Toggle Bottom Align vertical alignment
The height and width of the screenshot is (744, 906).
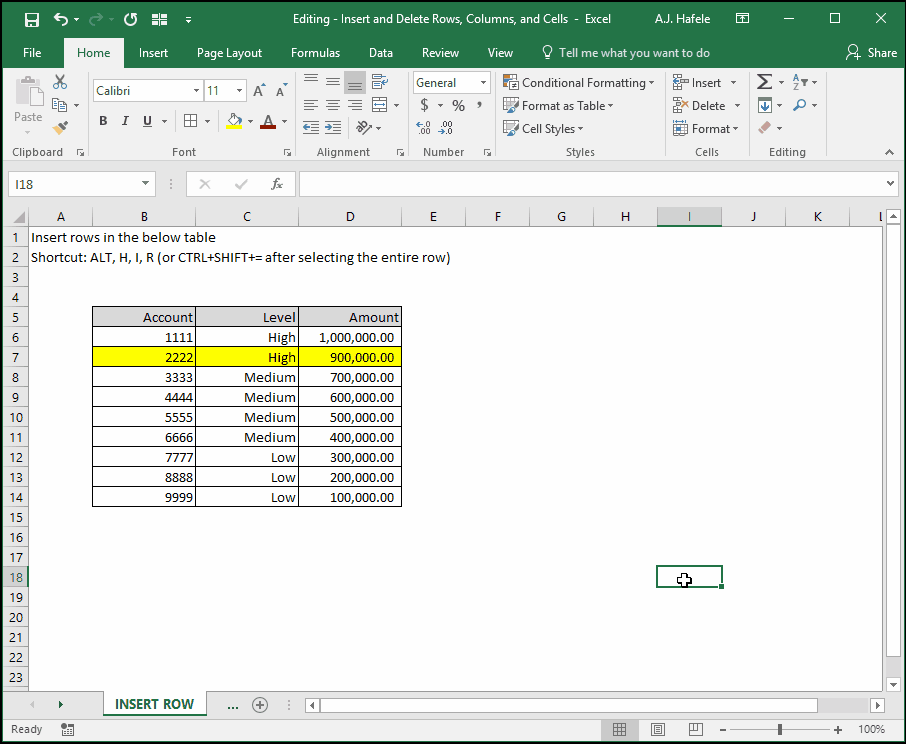pos(355,82)
